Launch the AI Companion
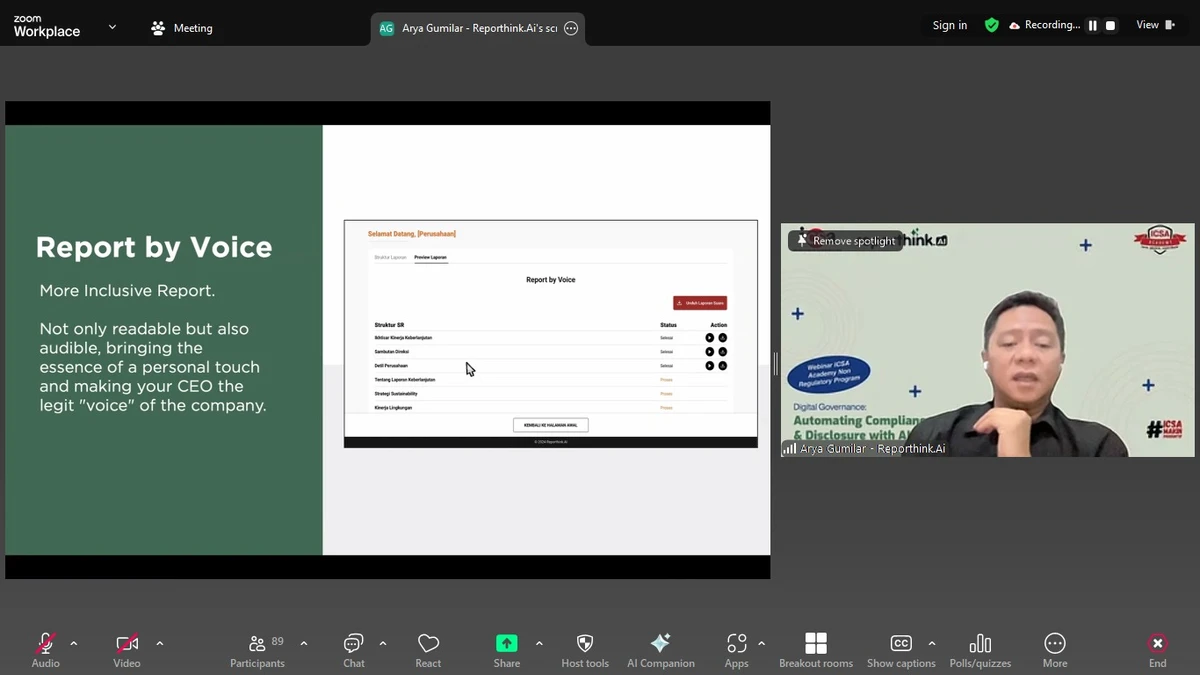This screenshot has width=1200, height=675. point(660,649)
